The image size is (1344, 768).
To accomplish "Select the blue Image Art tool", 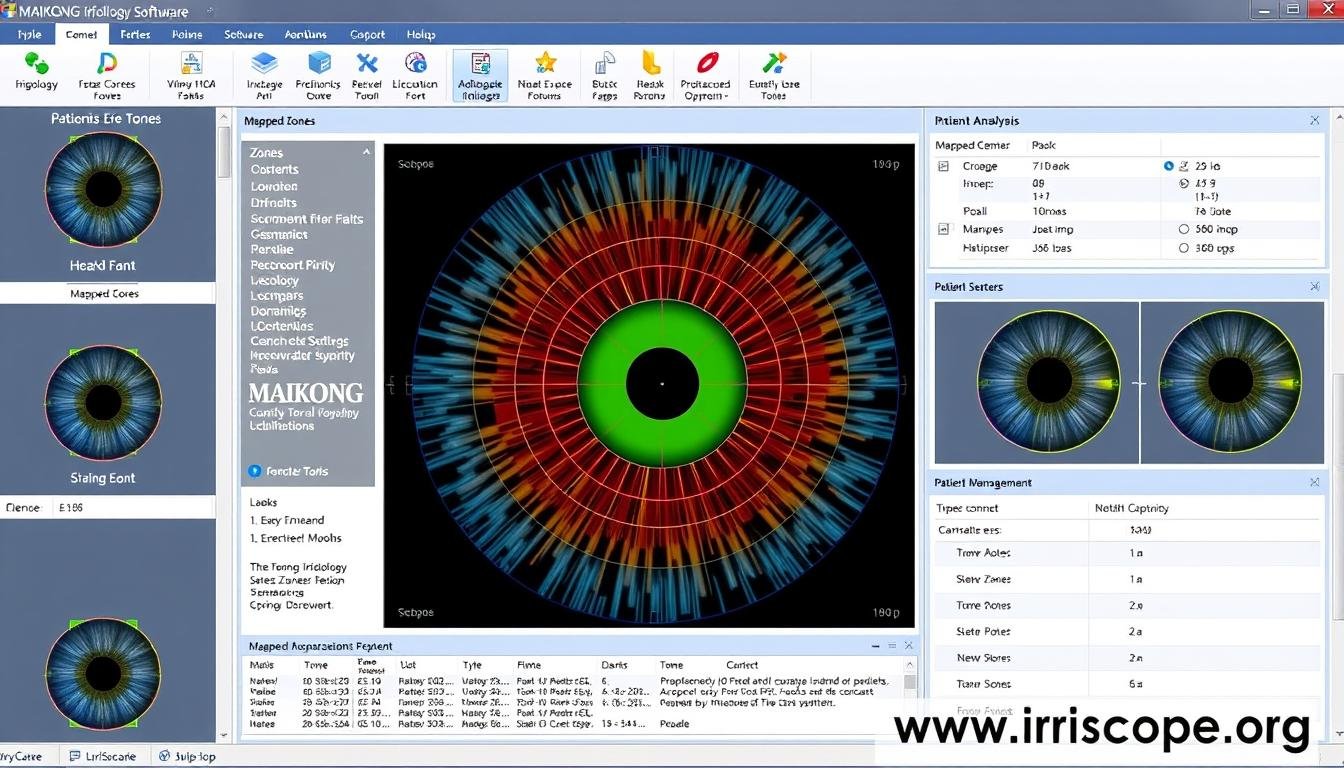I will 263,70.
